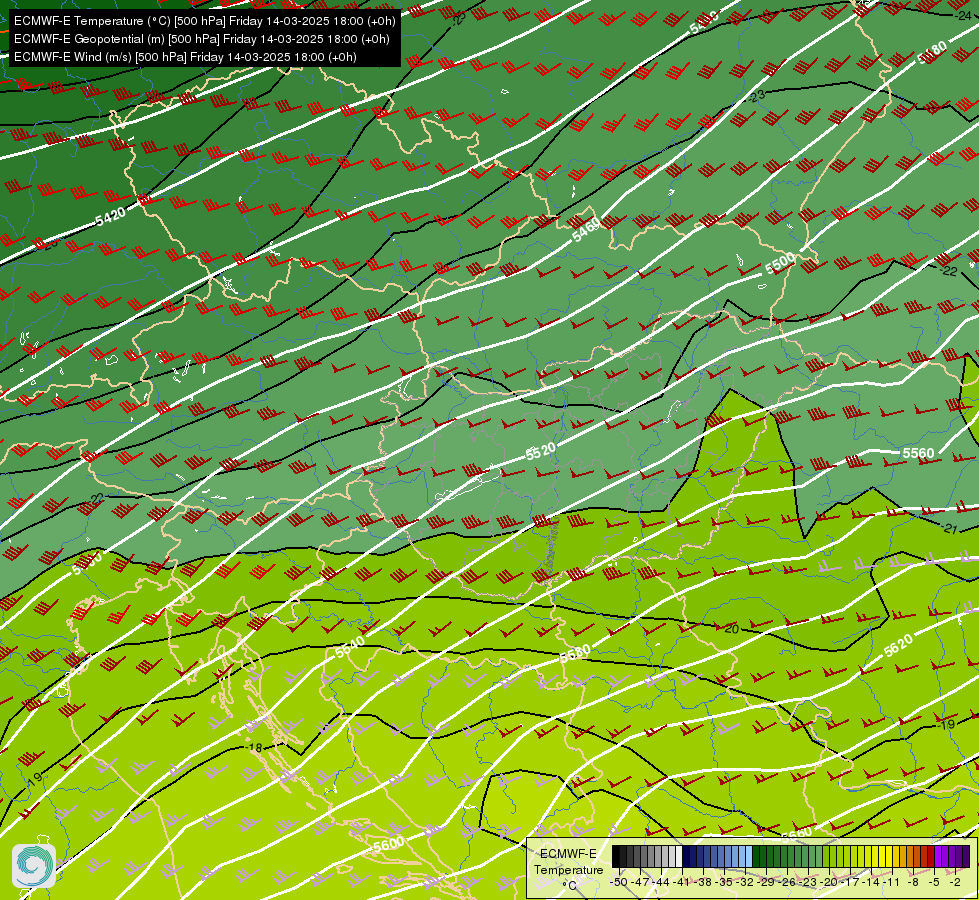
Task: Select the ECMWF-E Wind 500 hPa layer title
Action: tap(185, 57)
